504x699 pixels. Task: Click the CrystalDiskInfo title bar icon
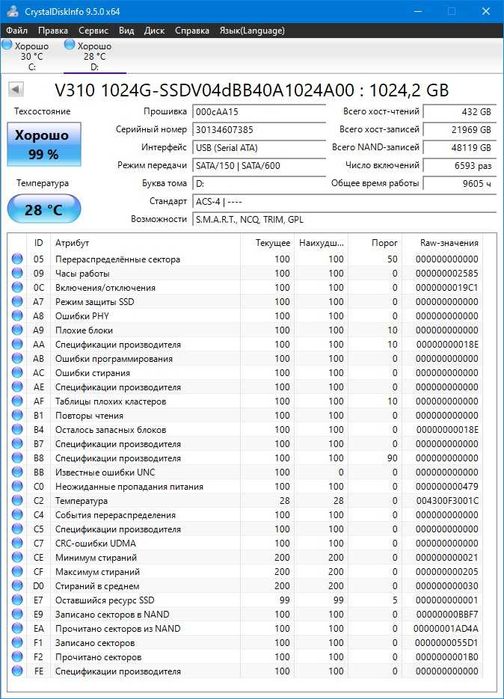tap(12, 12)
